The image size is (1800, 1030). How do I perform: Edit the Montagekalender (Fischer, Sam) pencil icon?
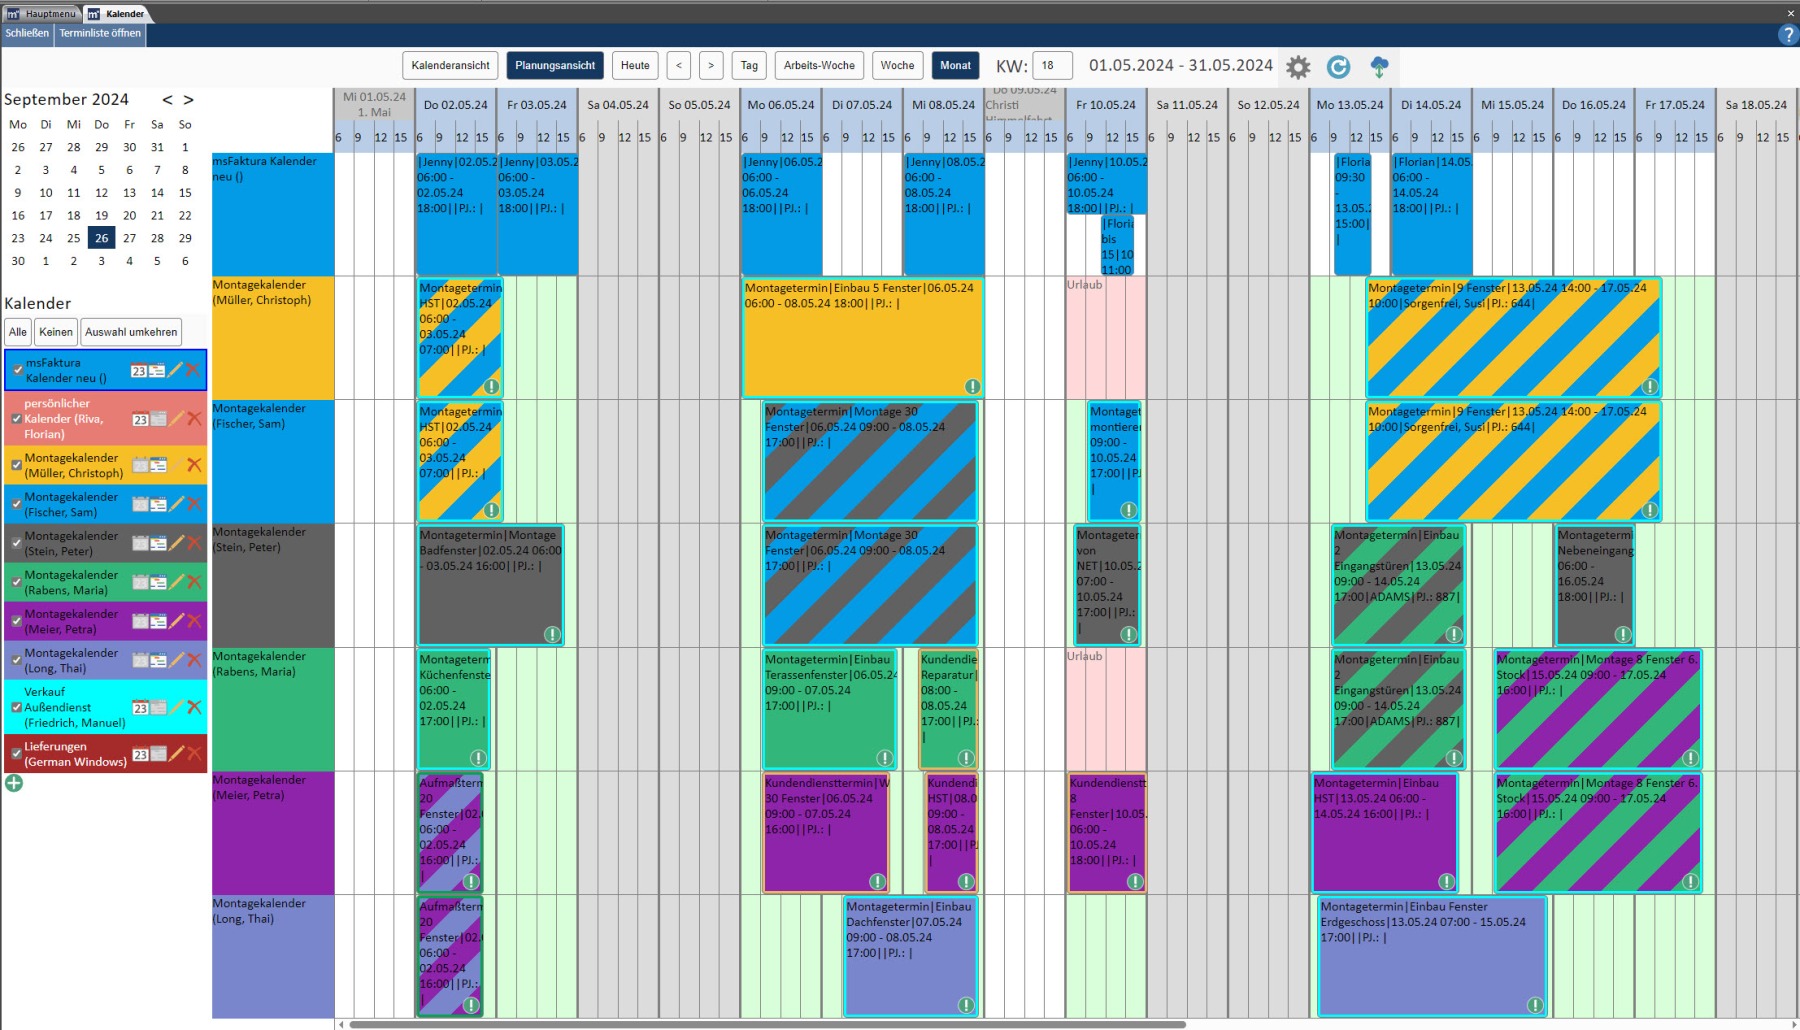[x=177, y=504]
